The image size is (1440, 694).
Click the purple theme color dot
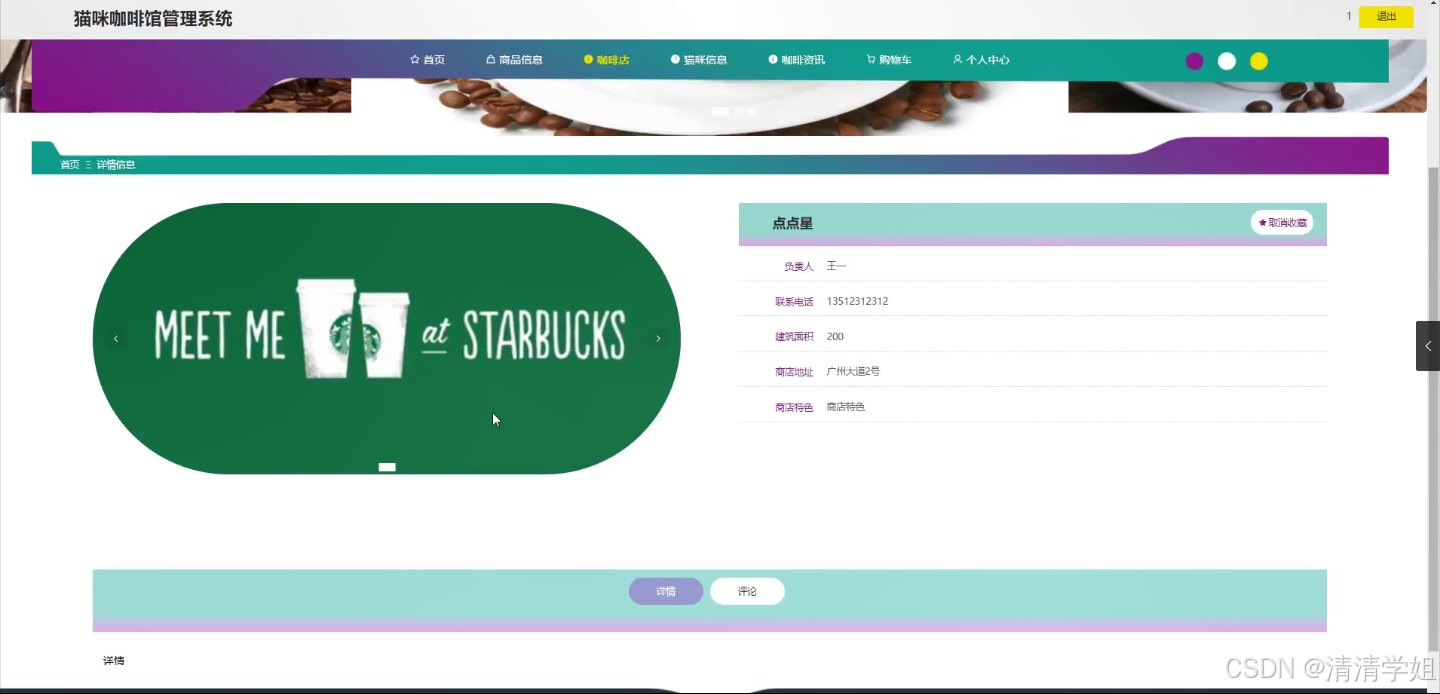pyautogui.click(x=1194, y=61)
